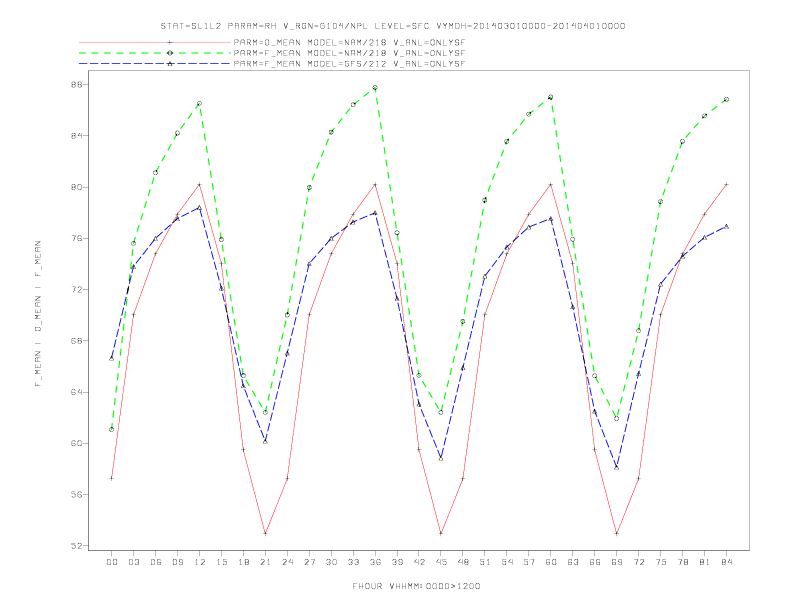Click the x-axis tick label 42

pyautogui.click(x=419, y=562)
